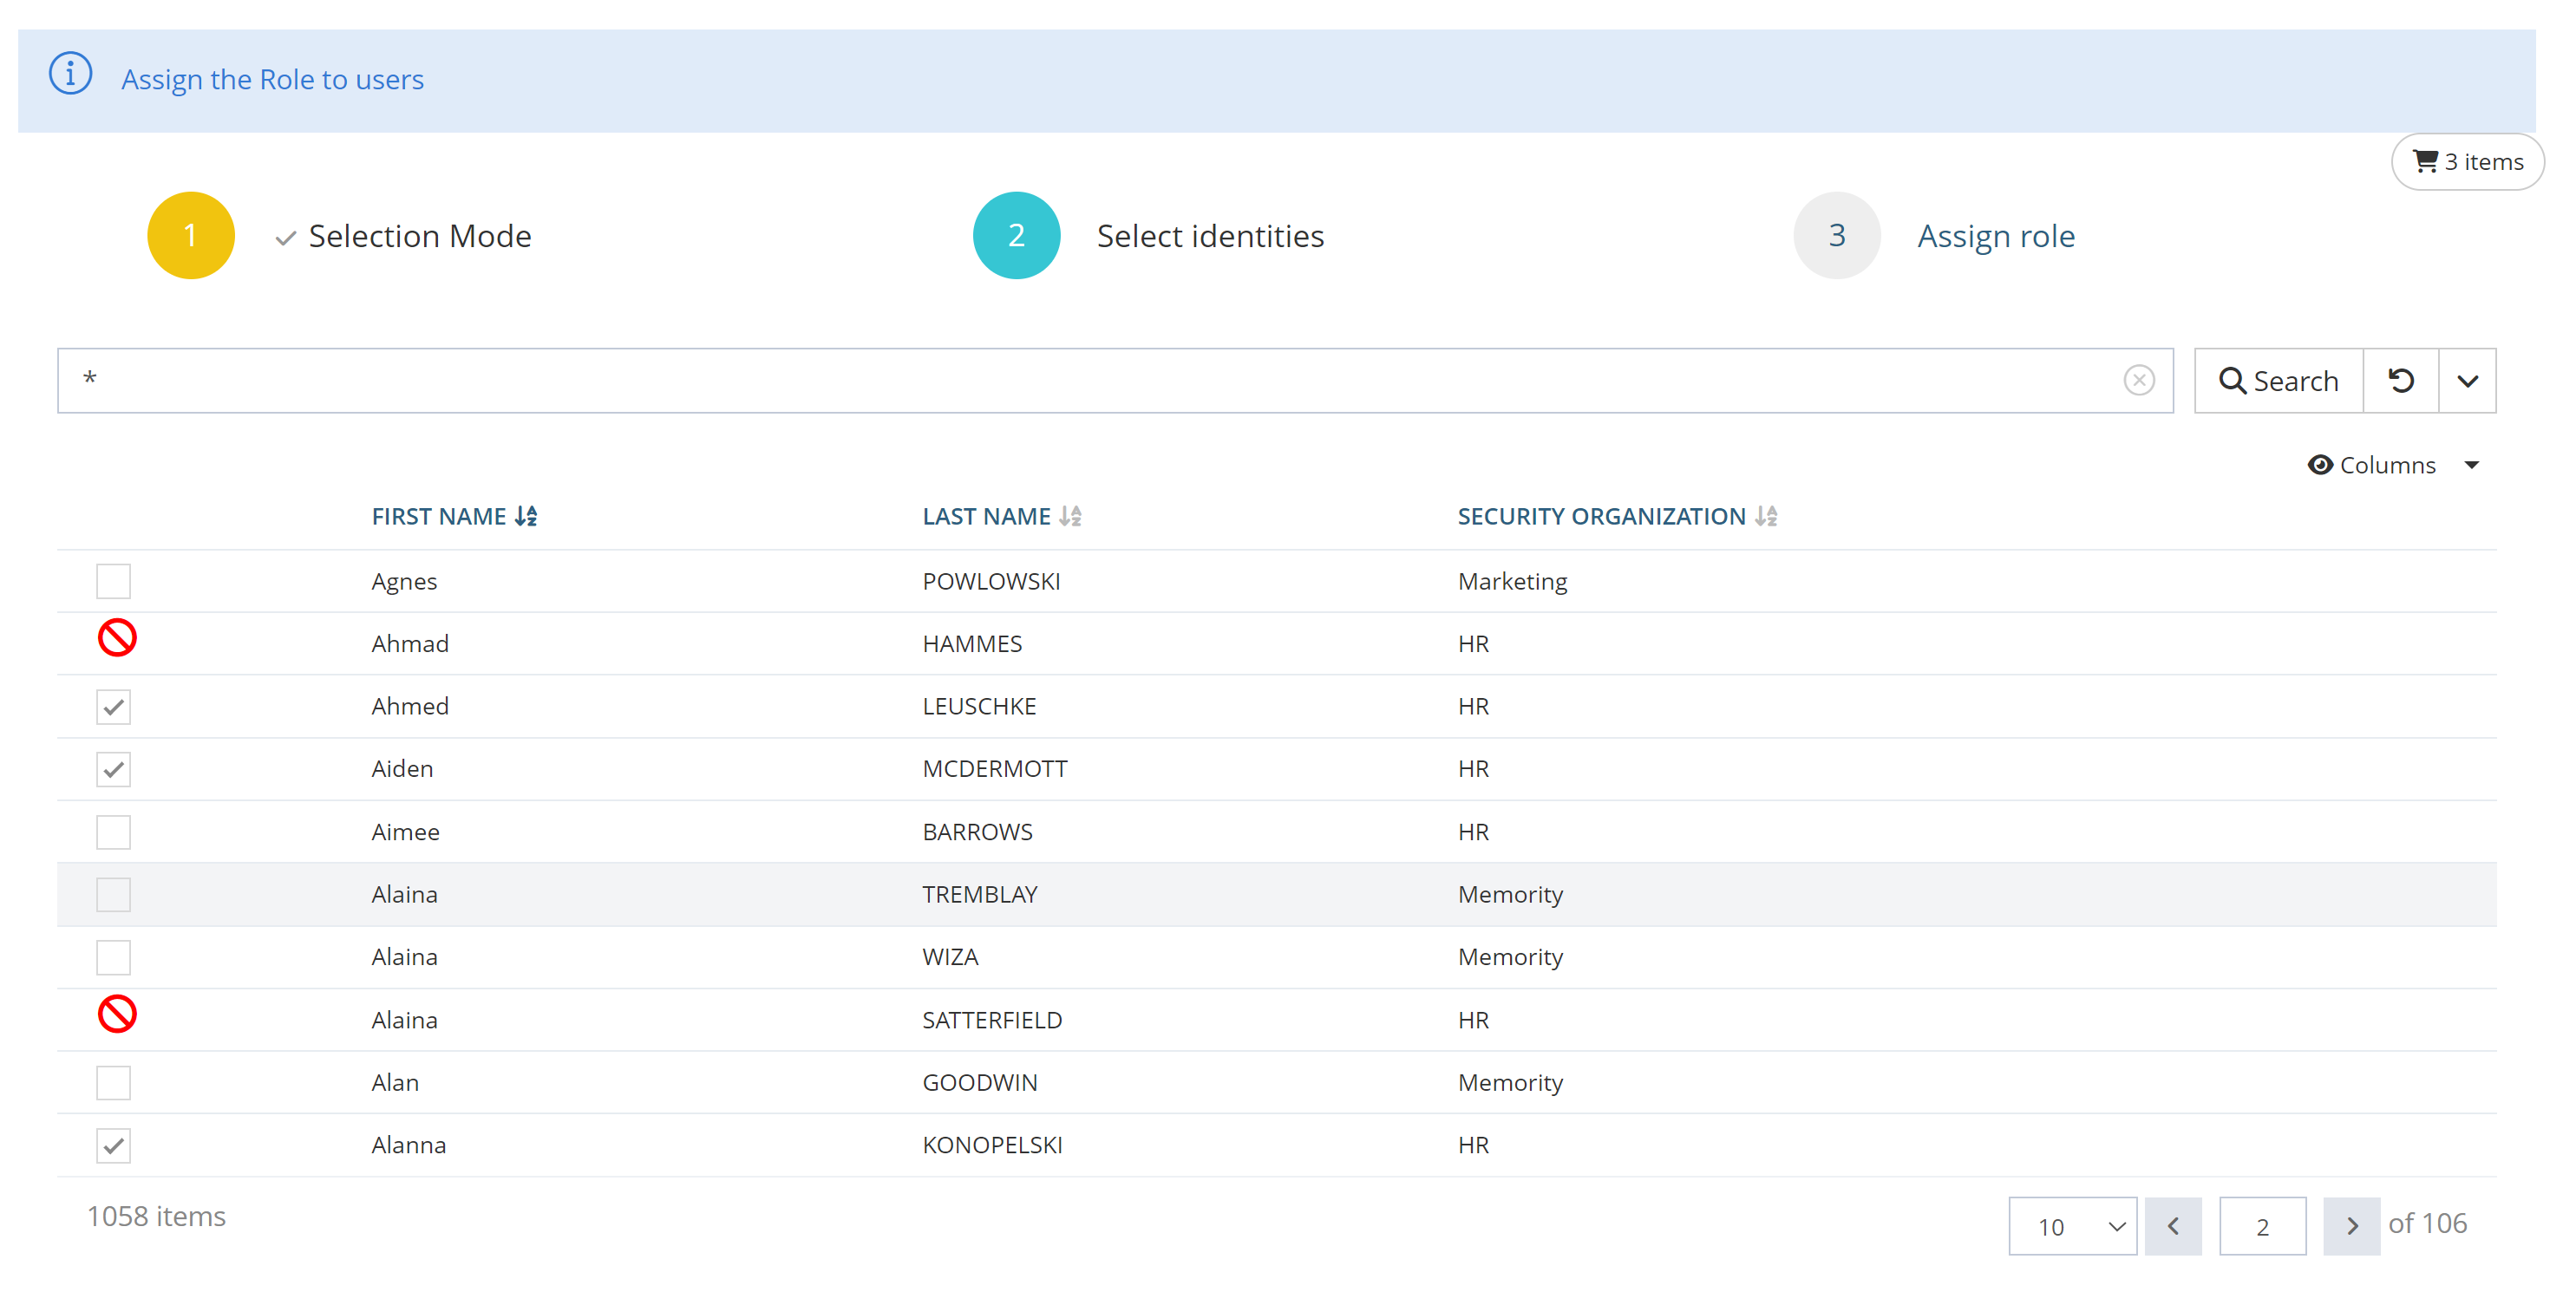Check the box for Aimee BARROWS
The height and width of the screenshot is (1305, 2576).
pyautogui.click(x=113, y=832)
